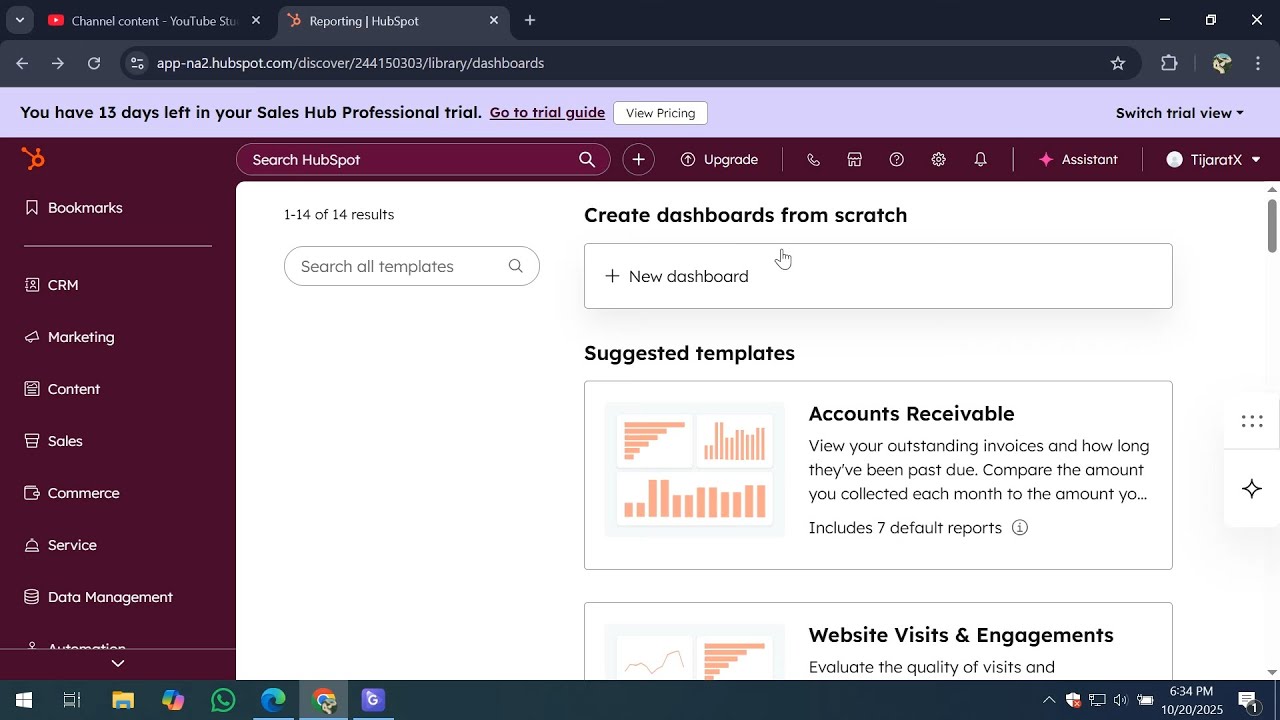Click the Search all templates field
Screen dimensions: 1280x720
point(412,266)
